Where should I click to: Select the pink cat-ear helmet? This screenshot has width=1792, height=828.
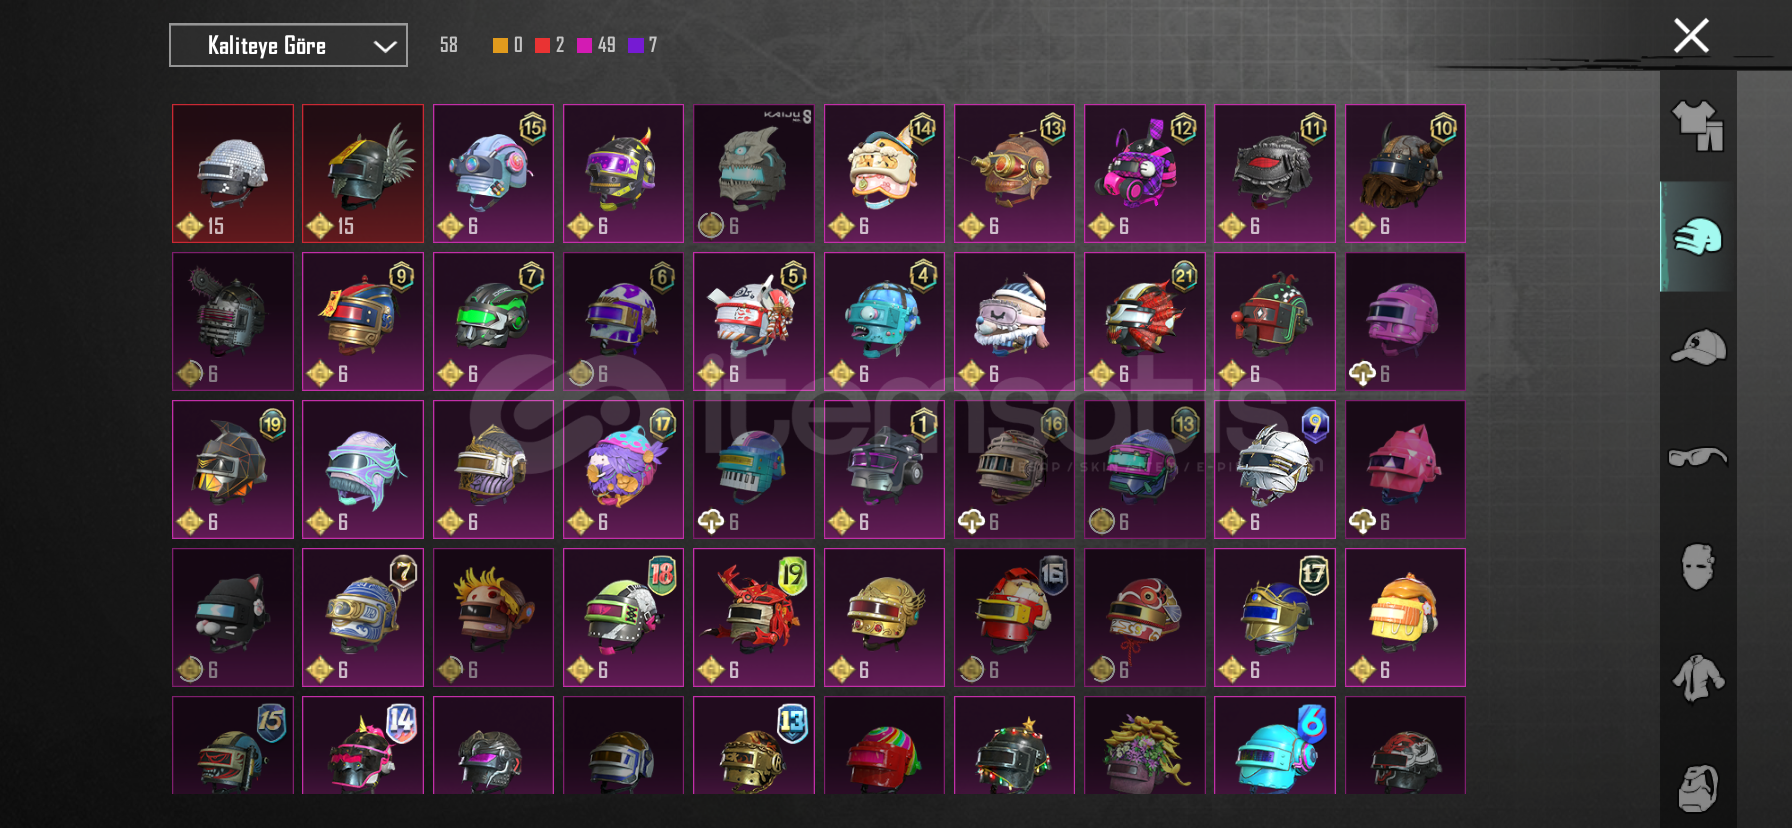1405,469
